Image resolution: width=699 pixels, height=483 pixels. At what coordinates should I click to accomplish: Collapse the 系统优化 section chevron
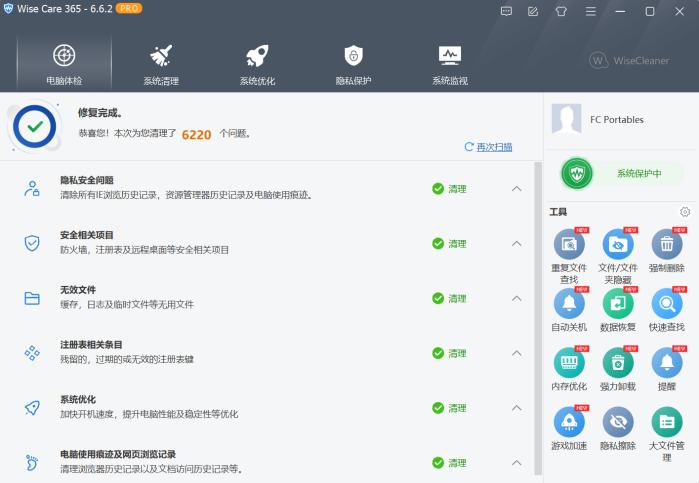coord(516,408)
